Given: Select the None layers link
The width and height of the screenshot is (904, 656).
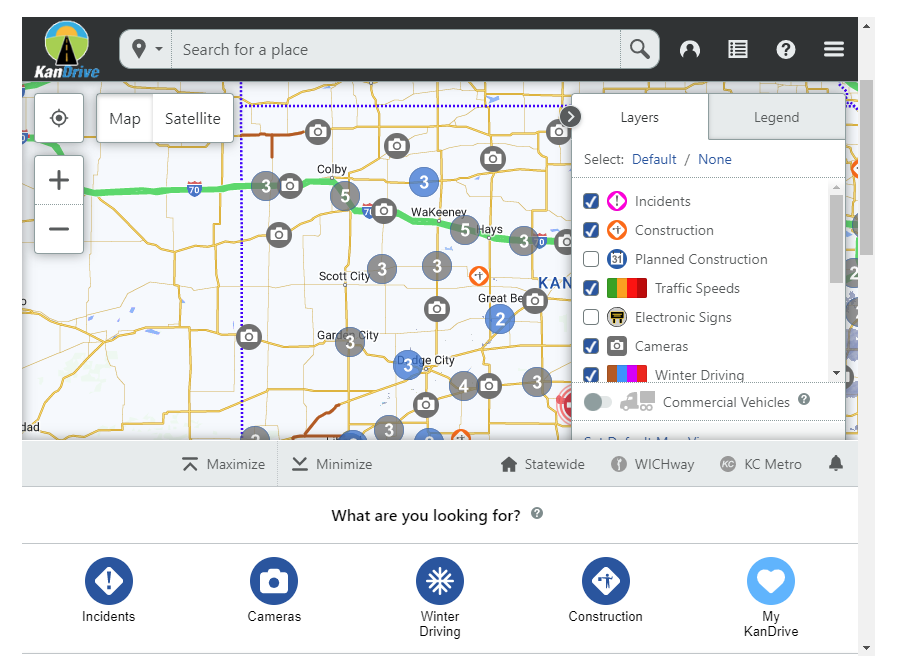Looking at the screenshot, I should click(714, 159).
